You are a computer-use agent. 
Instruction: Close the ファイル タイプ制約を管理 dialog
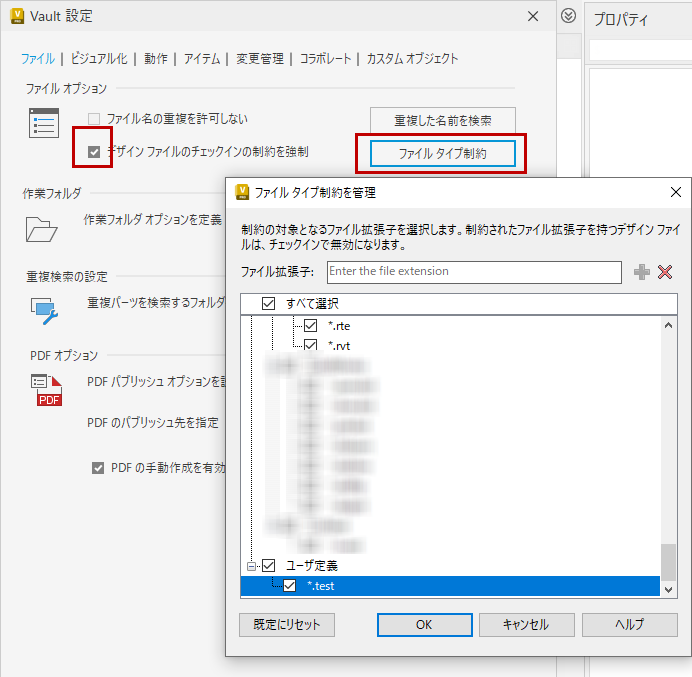pyautogui.click(x=676, y=192)
